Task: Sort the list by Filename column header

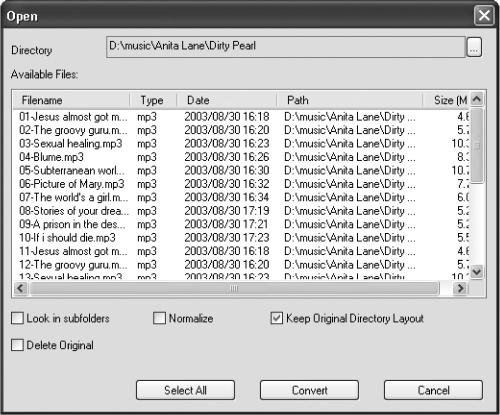Action: (71, 100)
